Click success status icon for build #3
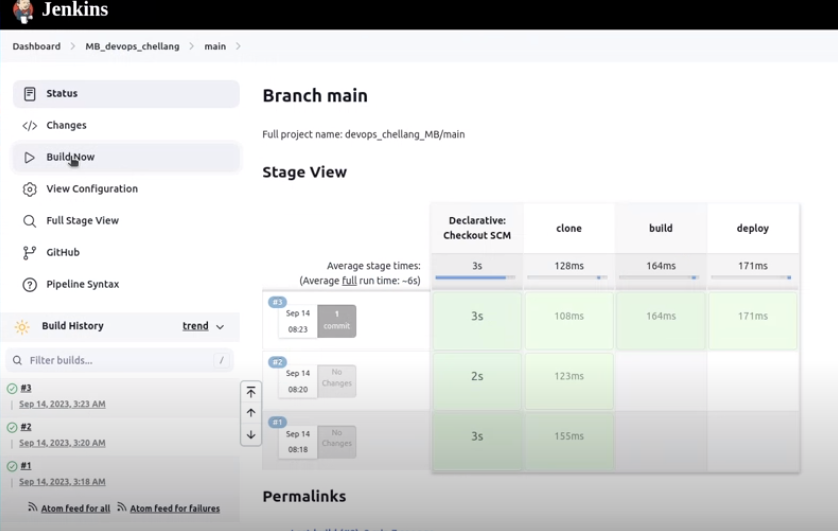The height and width of the screenshot is (531, 838). point(12,388)
